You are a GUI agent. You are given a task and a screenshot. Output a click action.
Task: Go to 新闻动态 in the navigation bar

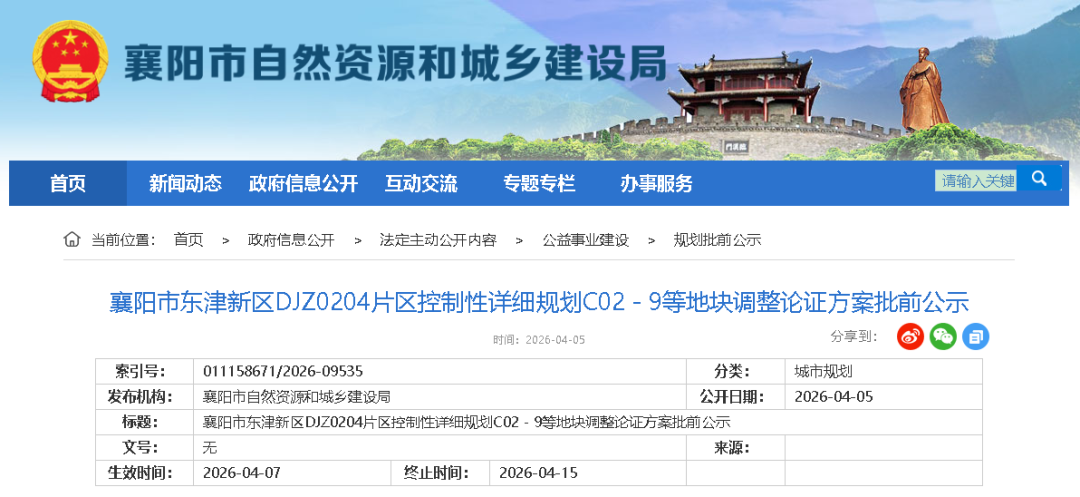click(185, 184)
